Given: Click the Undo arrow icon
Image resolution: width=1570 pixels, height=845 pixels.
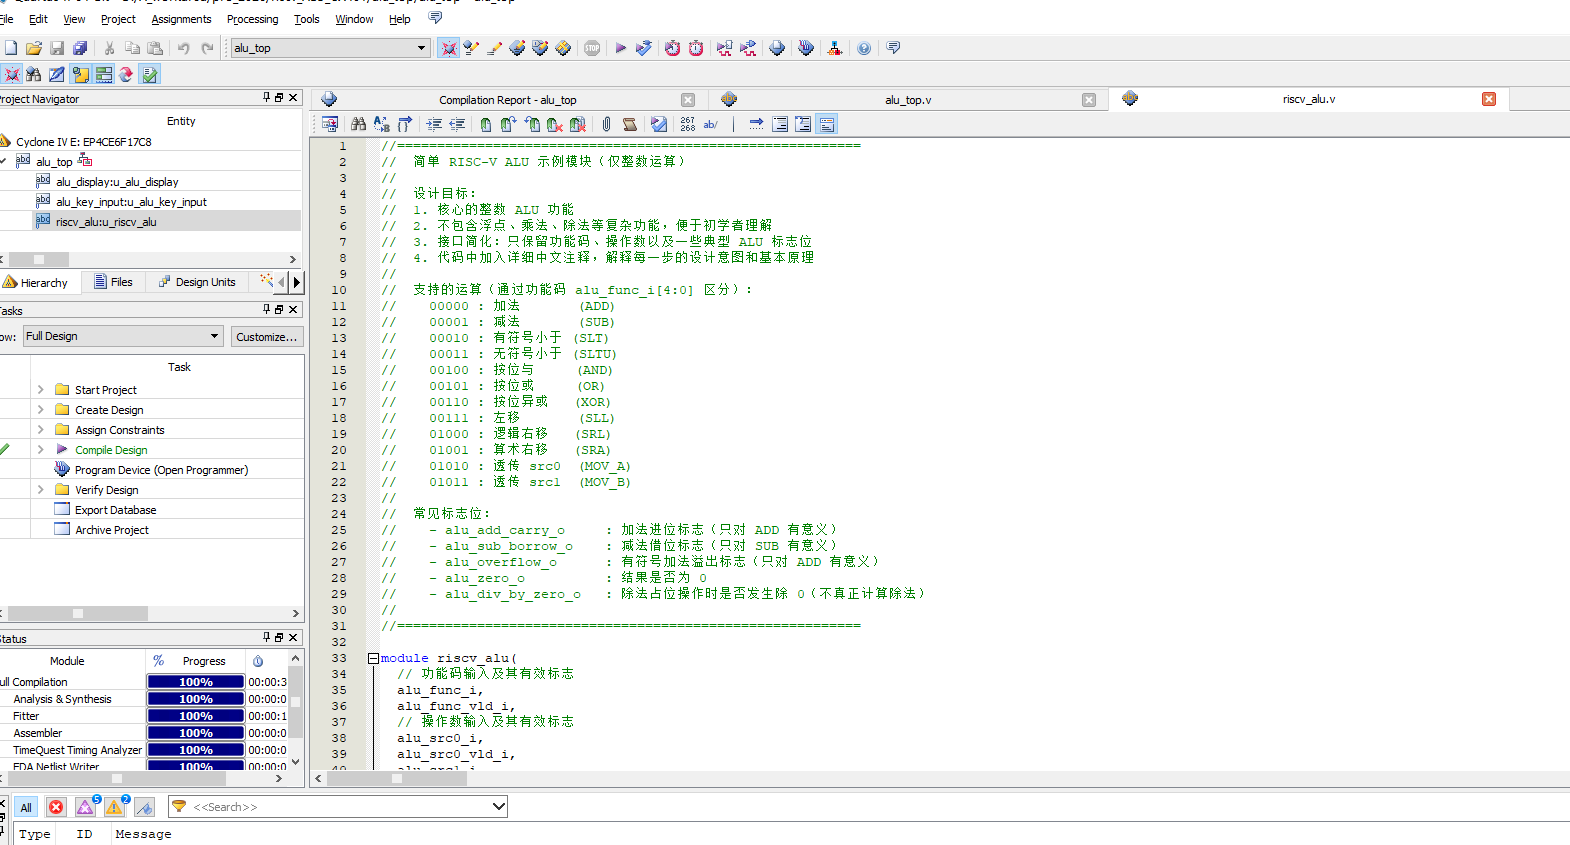Looking at the screenshot, I should click(x=184, y=48).
